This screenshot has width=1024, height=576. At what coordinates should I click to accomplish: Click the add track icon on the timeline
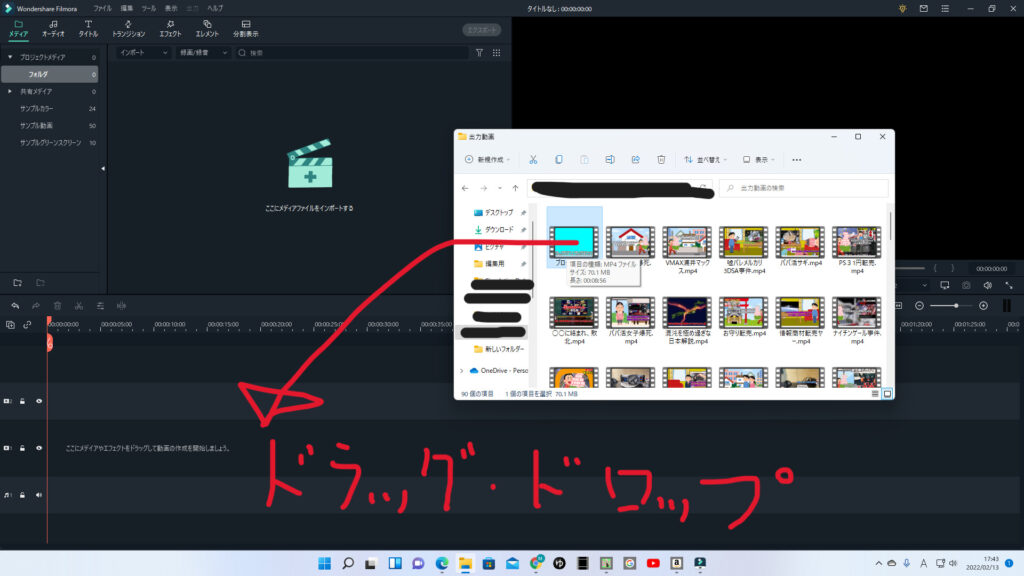[x=10, y=325]
